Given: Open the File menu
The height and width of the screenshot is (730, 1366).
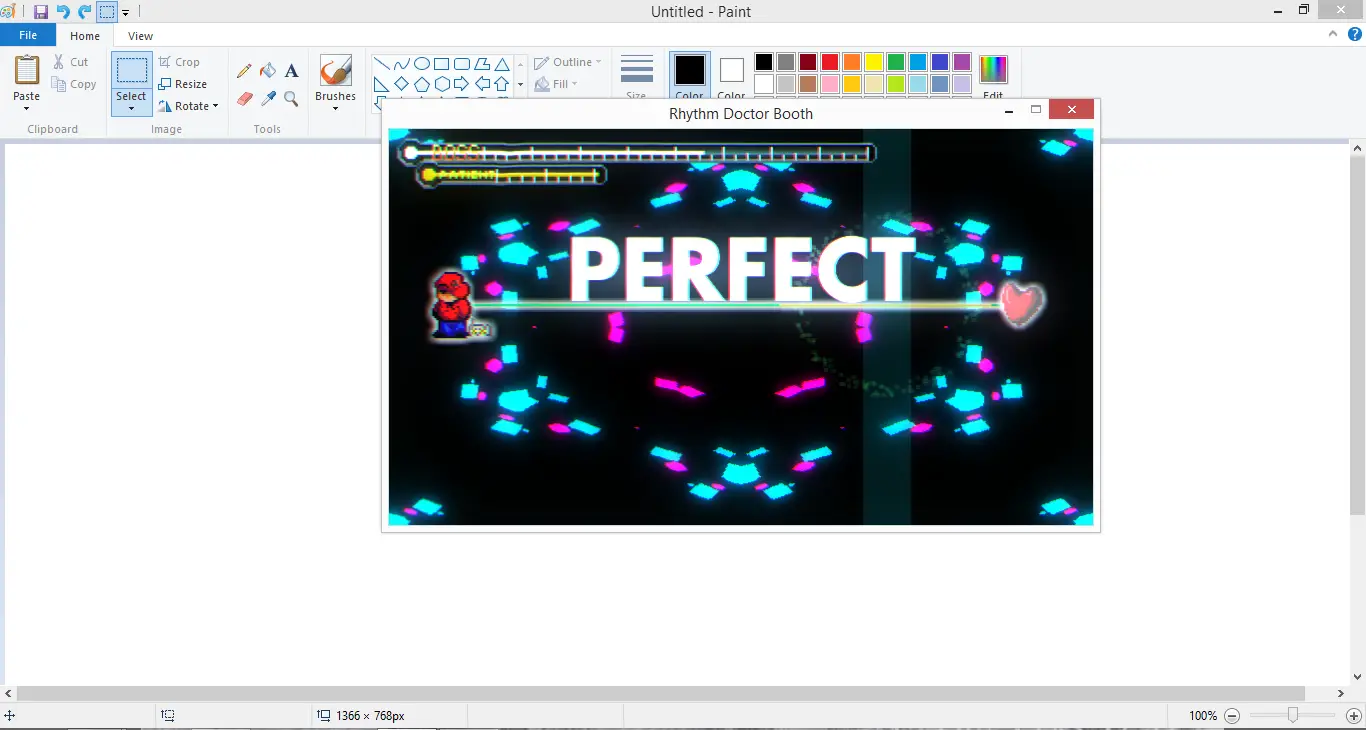Looking at the screenshot, I should click(28, 35).
